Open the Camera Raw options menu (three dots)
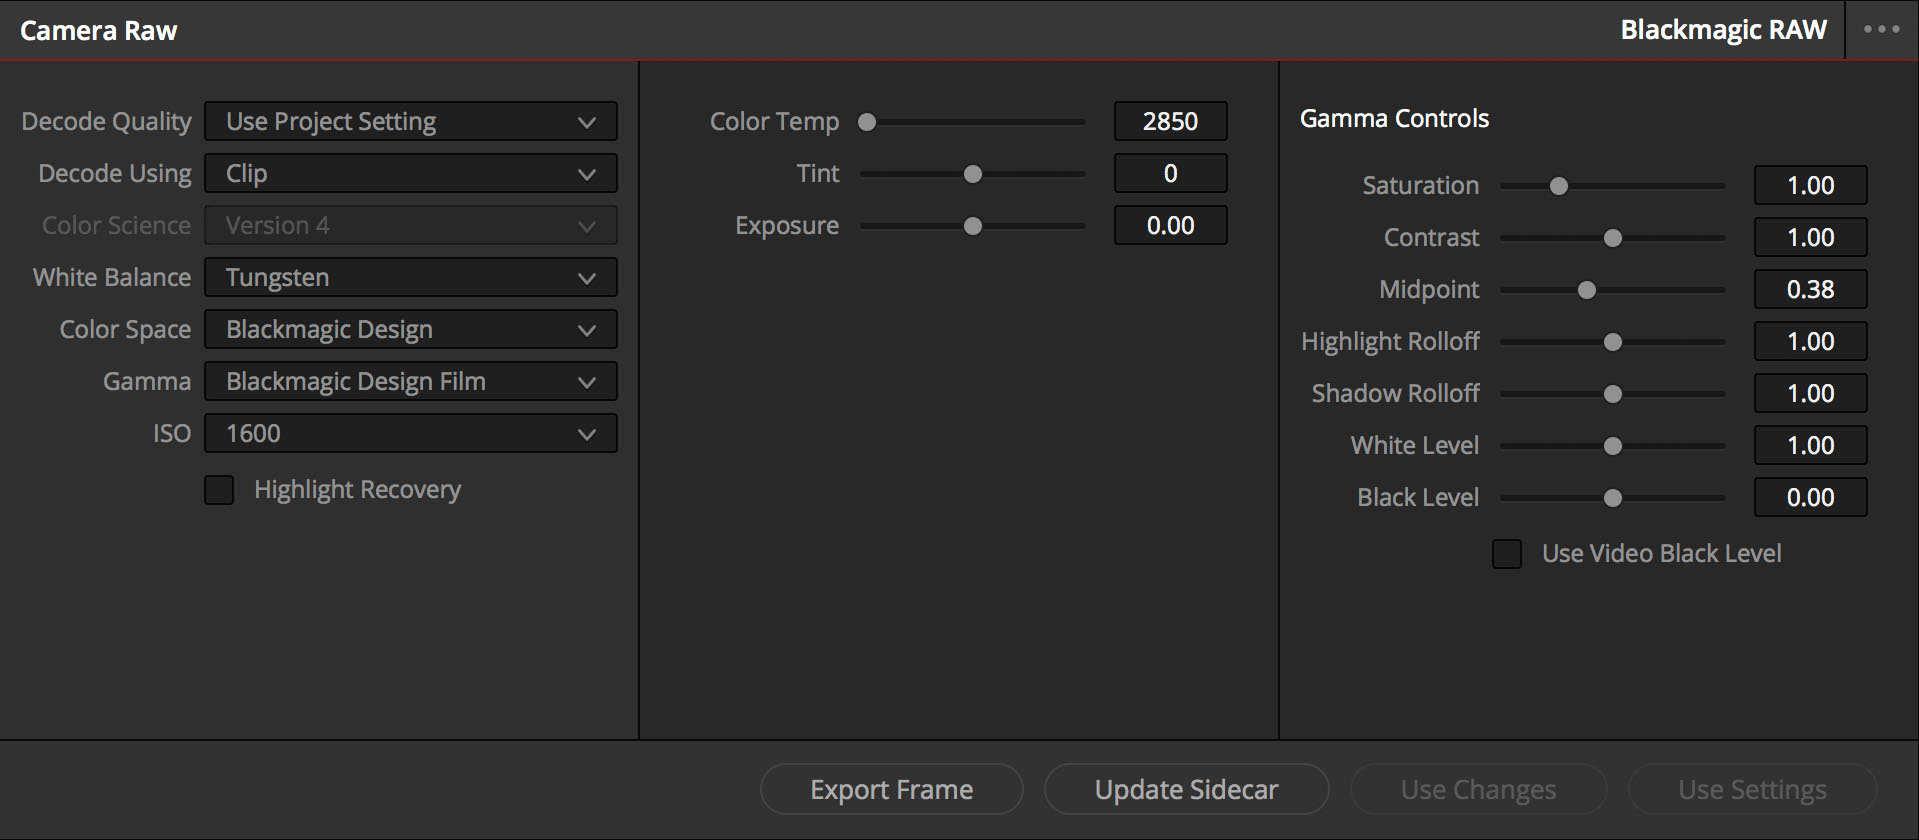This screenshot has width=1919, height=840. pyautogui.click(x=1881, y=29)
